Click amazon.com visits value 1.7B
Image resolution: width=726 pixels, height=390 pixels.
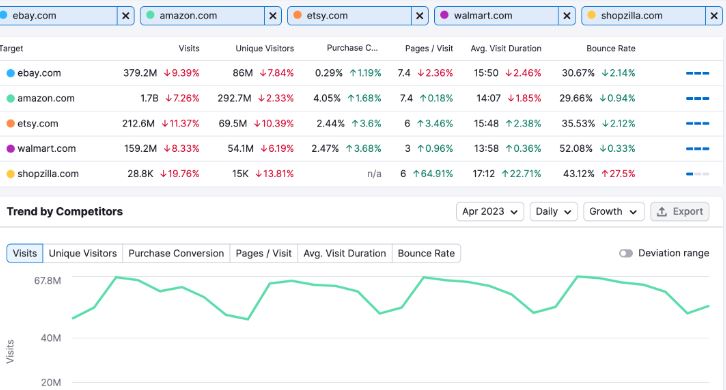pyautogui.click(x=150, y=98)
